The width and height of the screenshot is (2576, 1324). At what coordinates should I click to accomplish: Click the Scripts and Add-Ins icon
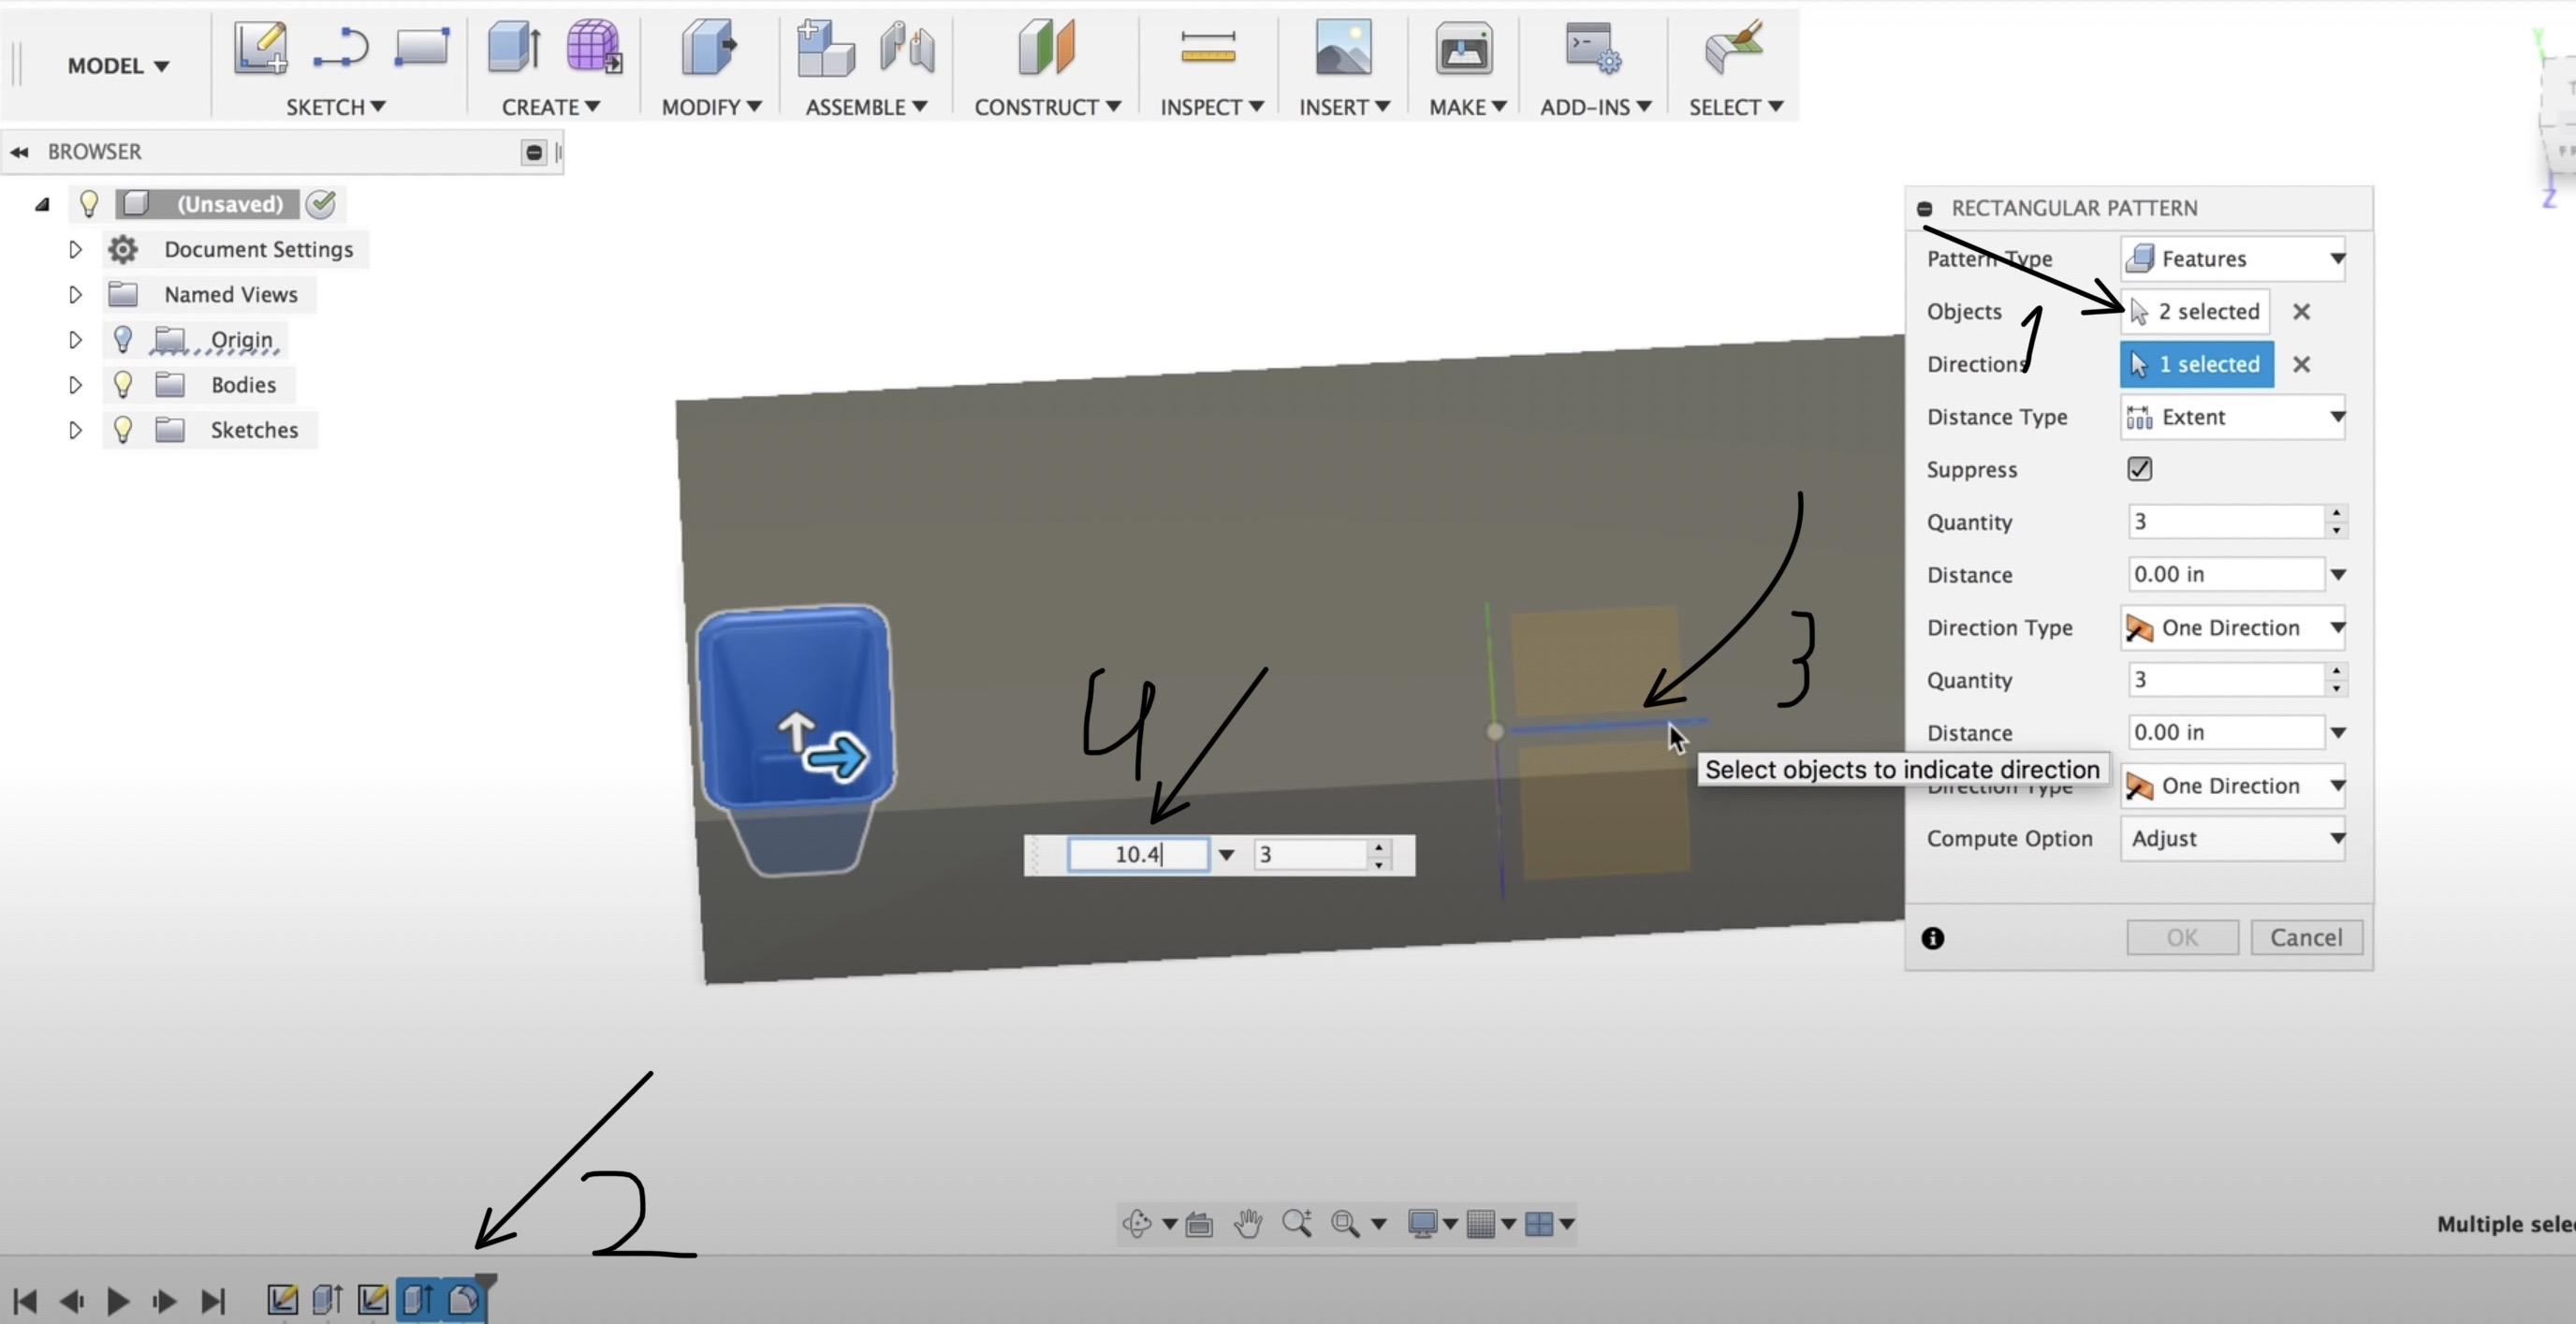point(1592,48)
